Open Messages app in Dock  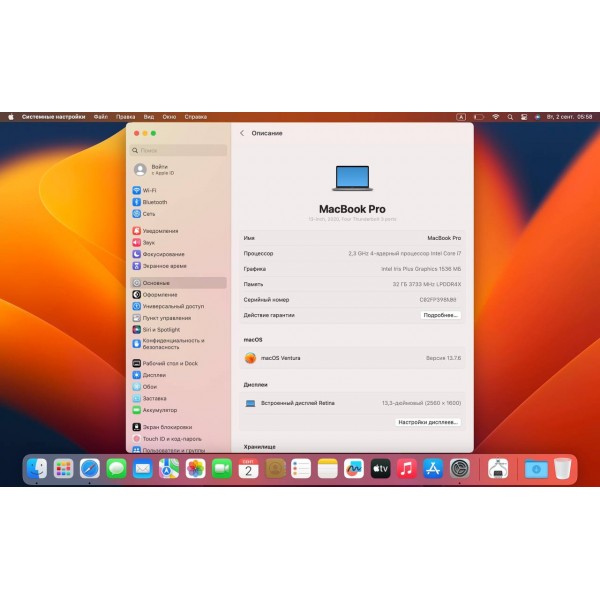coord(116,468)
